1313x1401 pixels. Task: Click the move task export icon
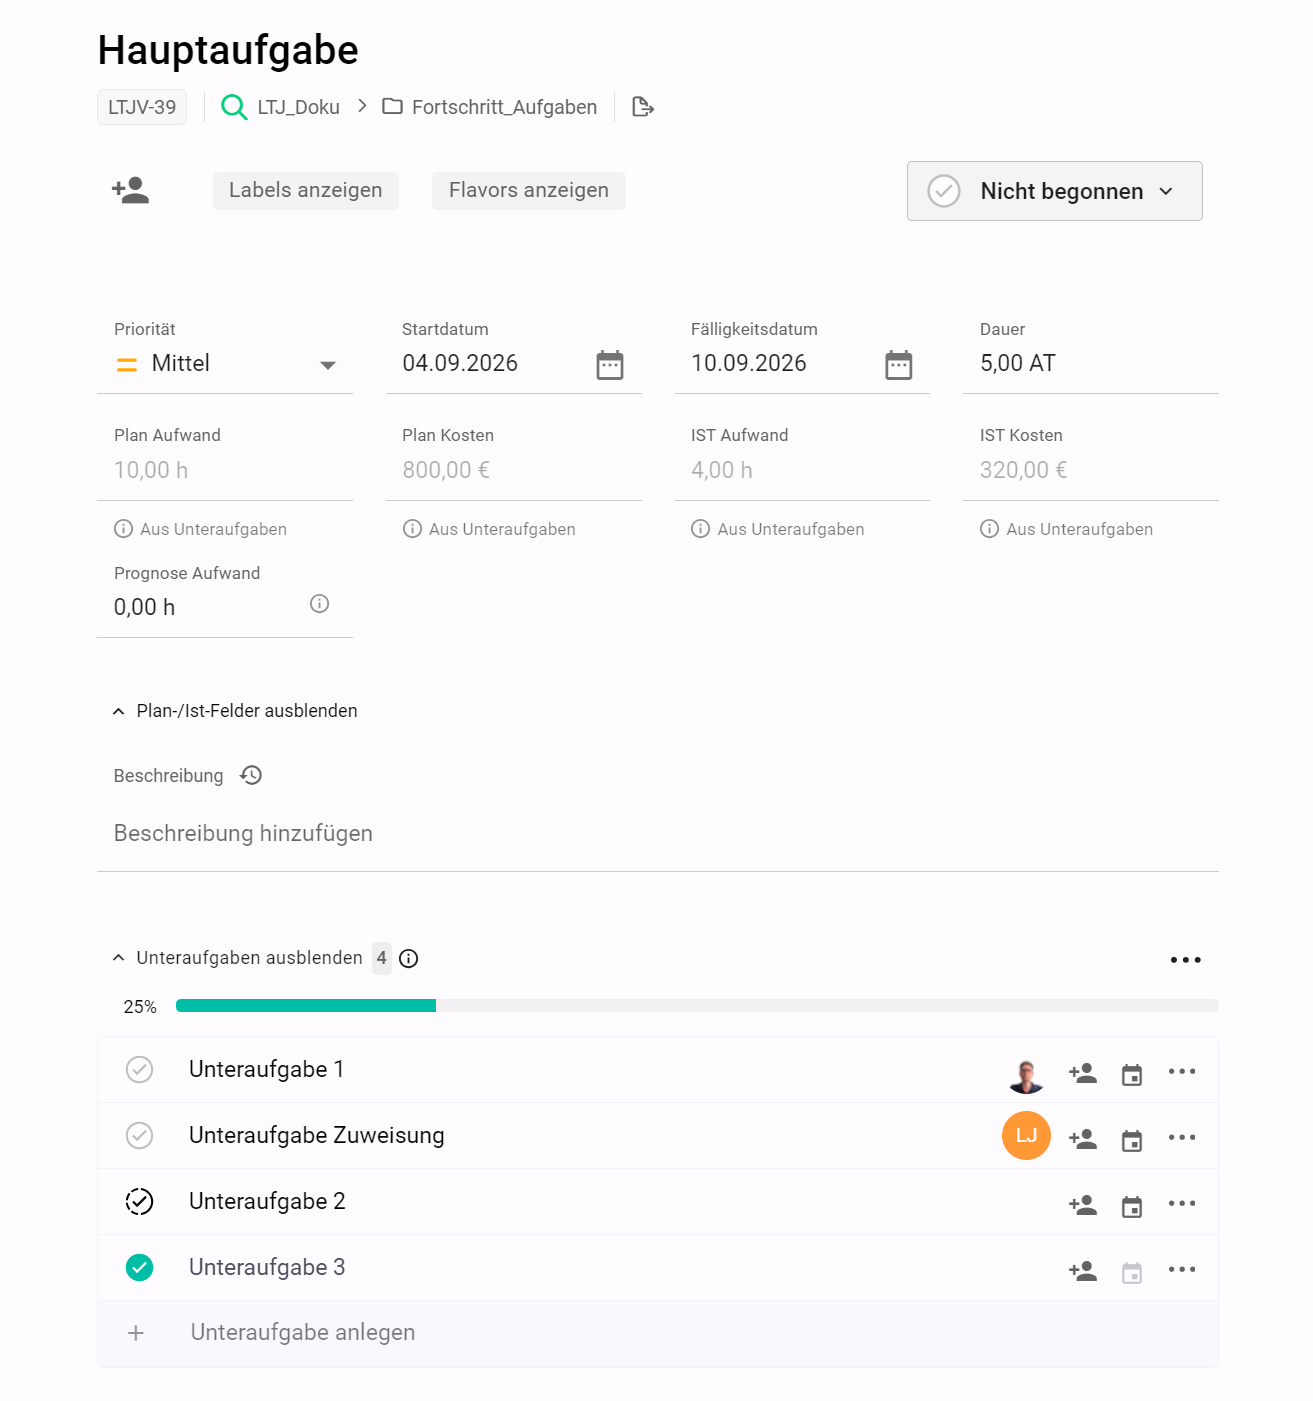click(643, 107)
